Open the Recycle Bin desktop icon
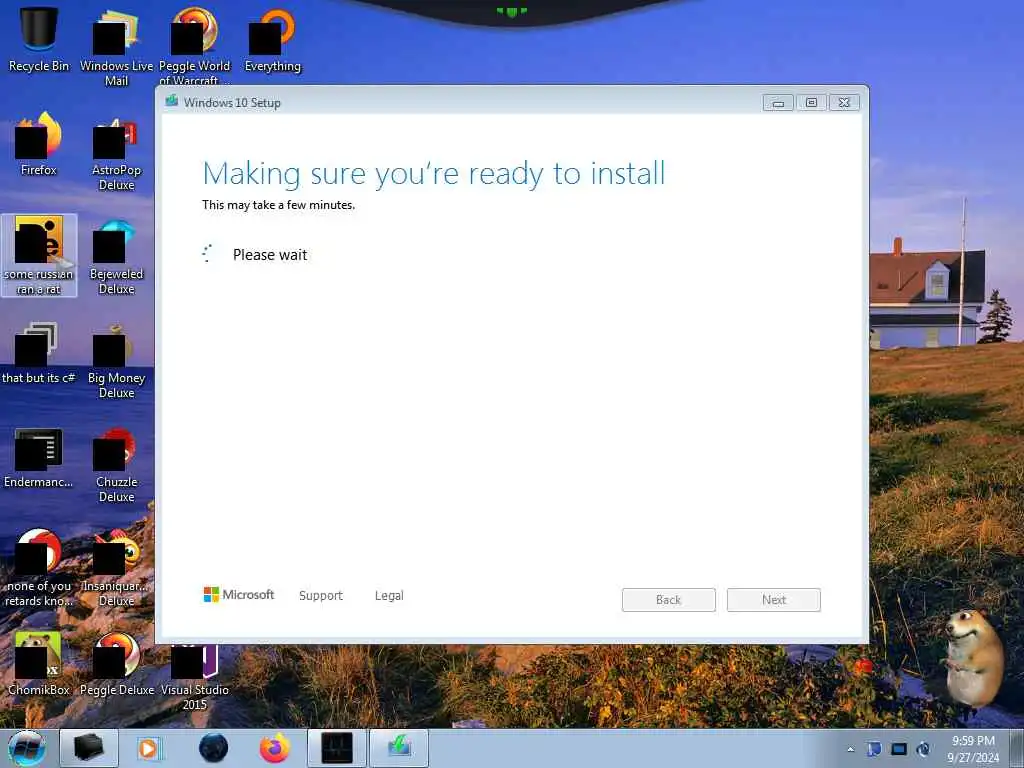This screenshot has height=768, width=1024. coord(39,38)
